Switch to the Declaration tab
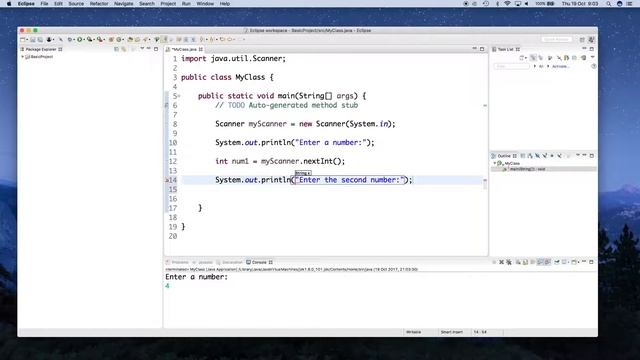 click(x=229, y=262)
